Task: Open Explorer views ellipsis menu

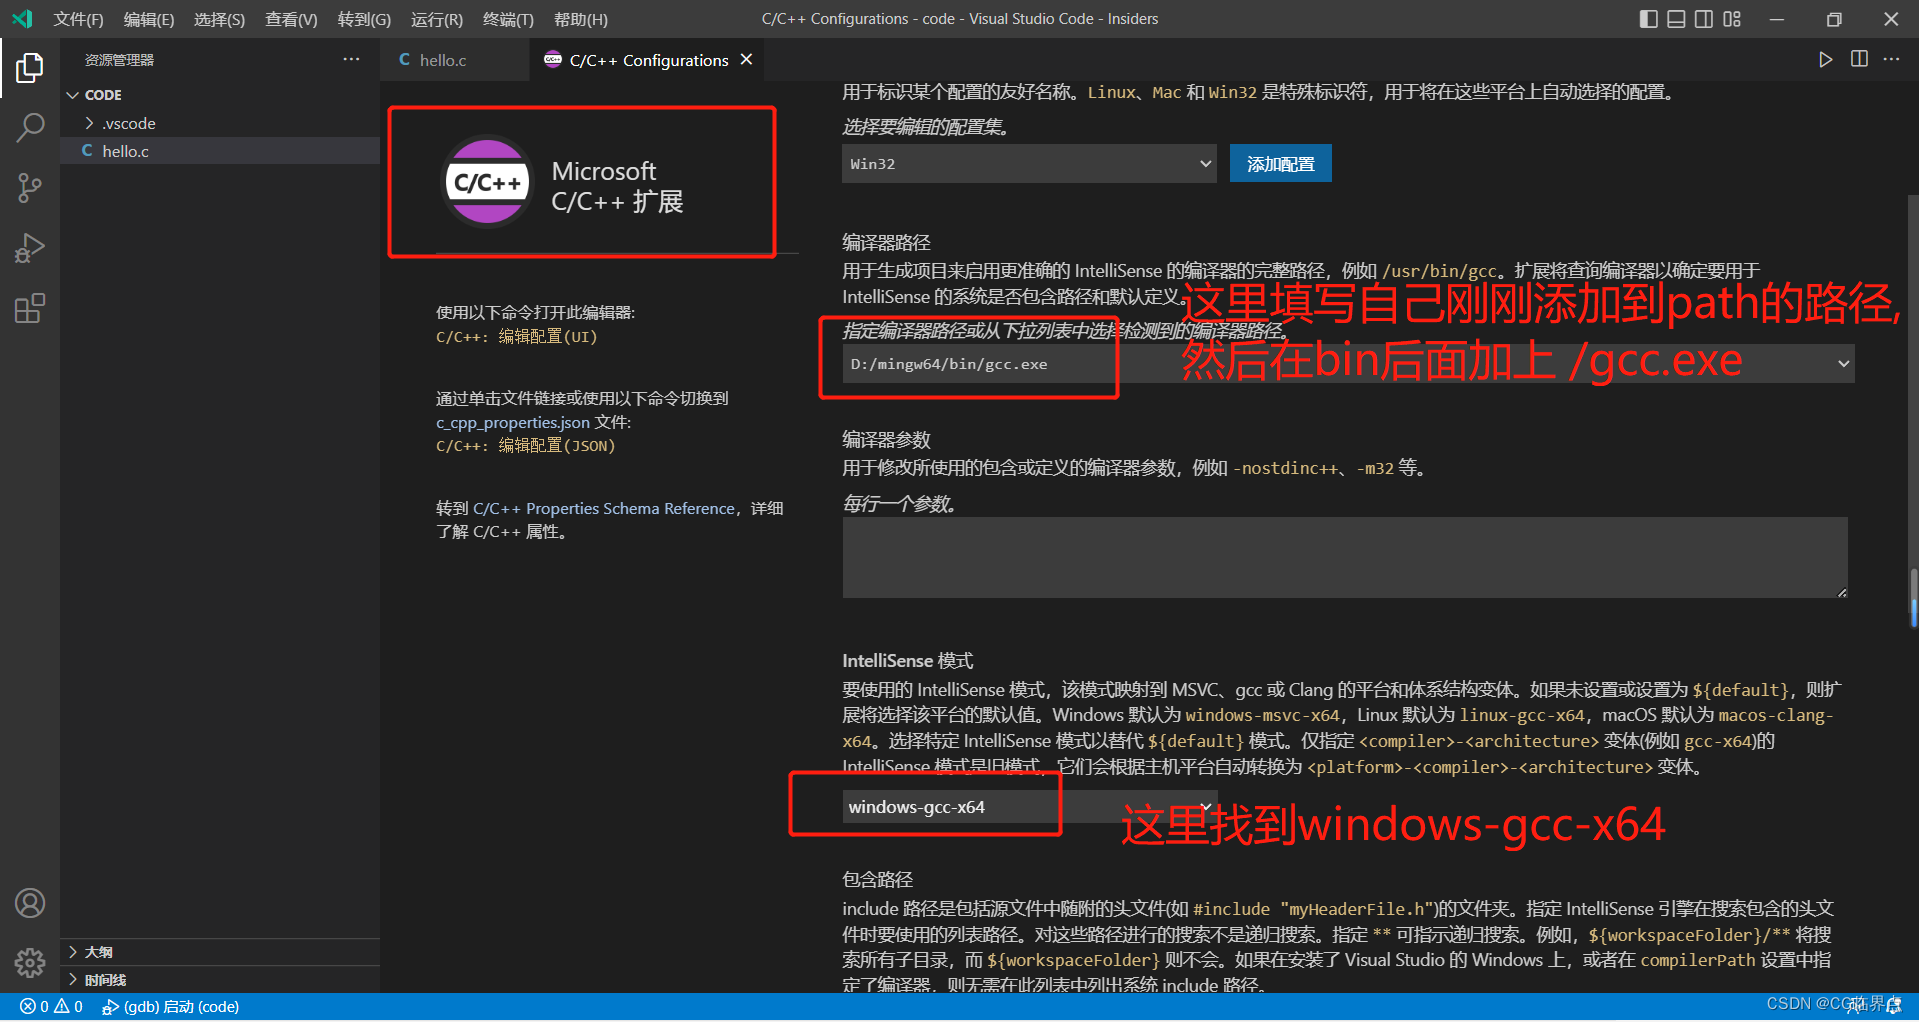Action: 351,60
